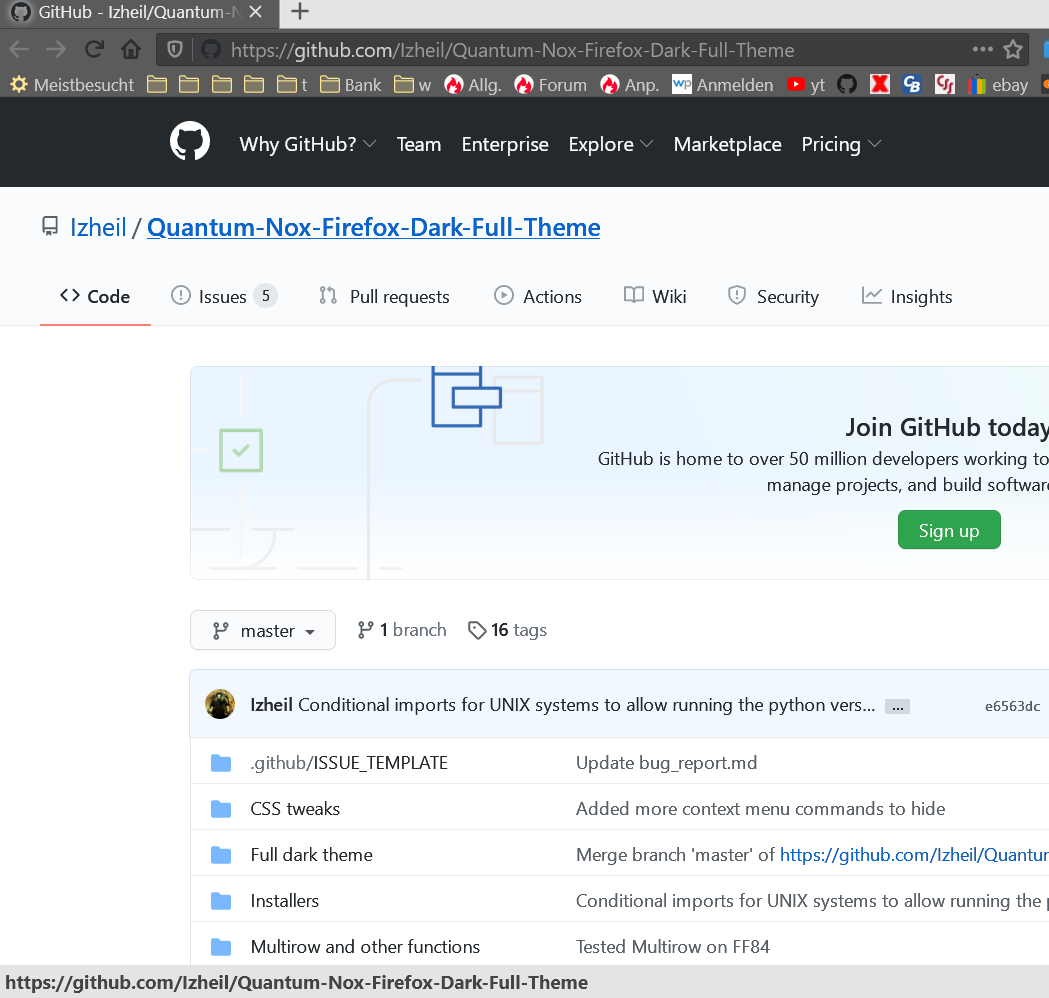
Task: Expand the Why GitHub? menu
Action: click(x=308, y=144)
